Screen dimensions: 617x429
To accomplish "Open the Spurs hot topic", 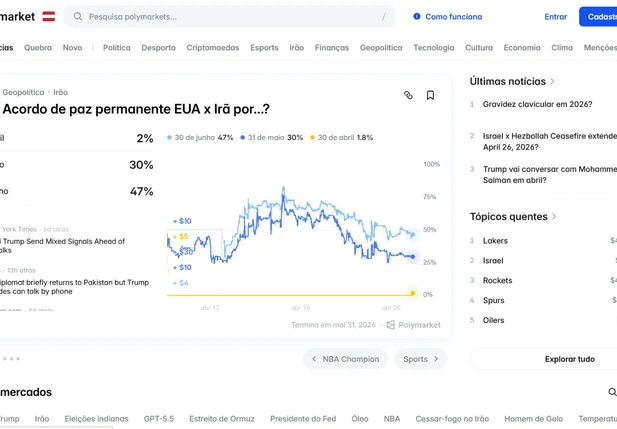I will [x=493, y=300].
